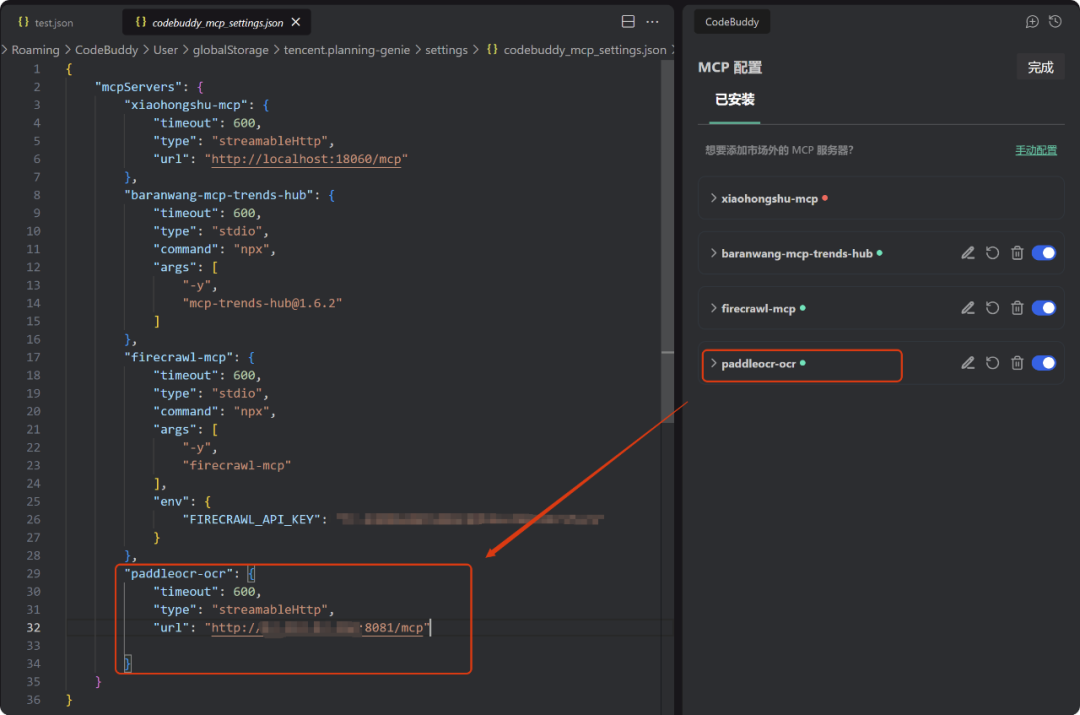Split the editor with the layout icon
The image size is (1080, 715).
pos(628,21)
